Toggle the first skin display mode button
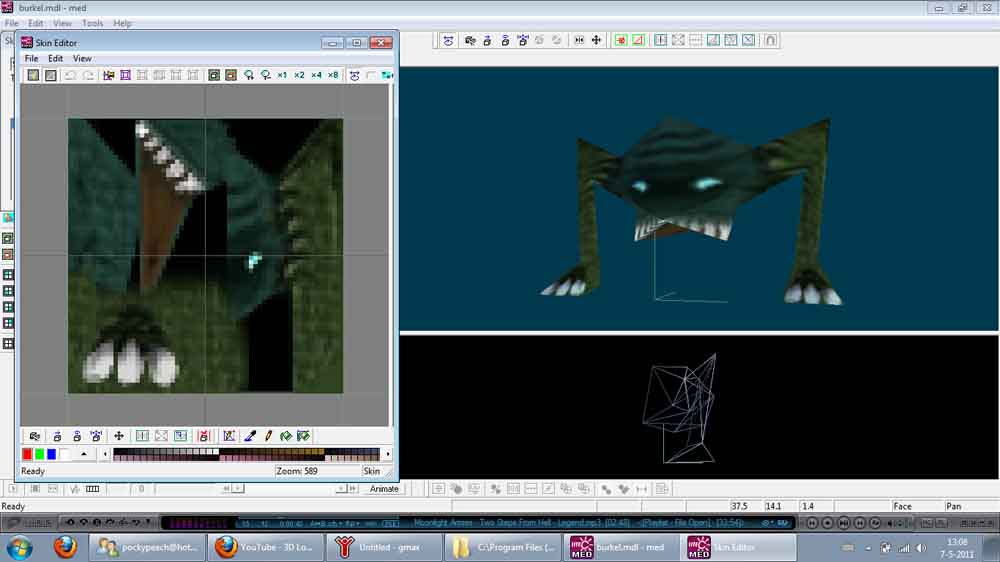 [33, 75]
